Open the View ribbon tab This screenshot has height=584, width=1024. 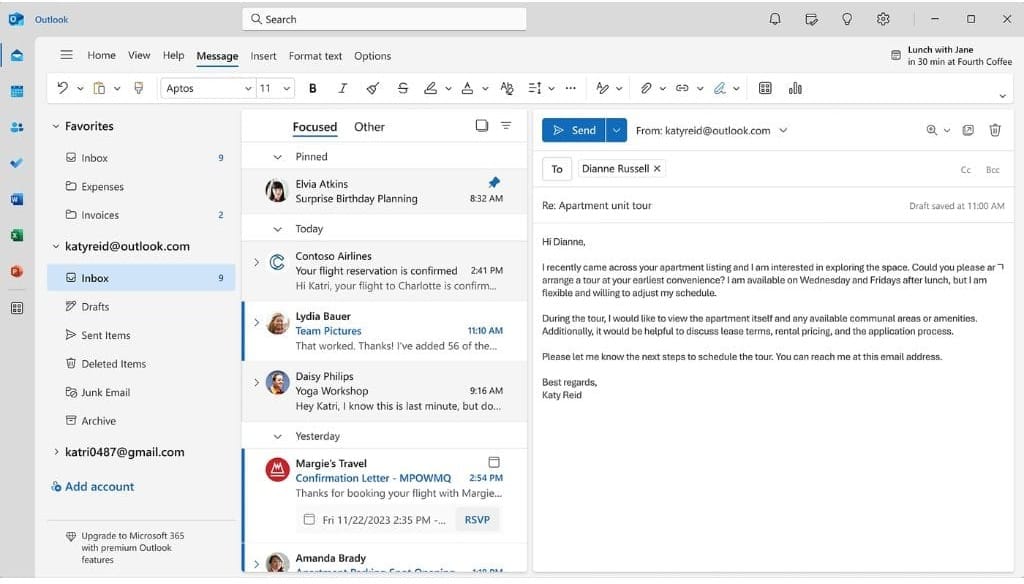(139, 56)
